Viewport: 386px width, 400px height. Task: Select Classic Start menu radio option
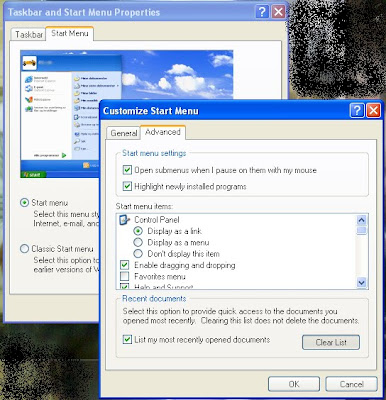[24, 249]
